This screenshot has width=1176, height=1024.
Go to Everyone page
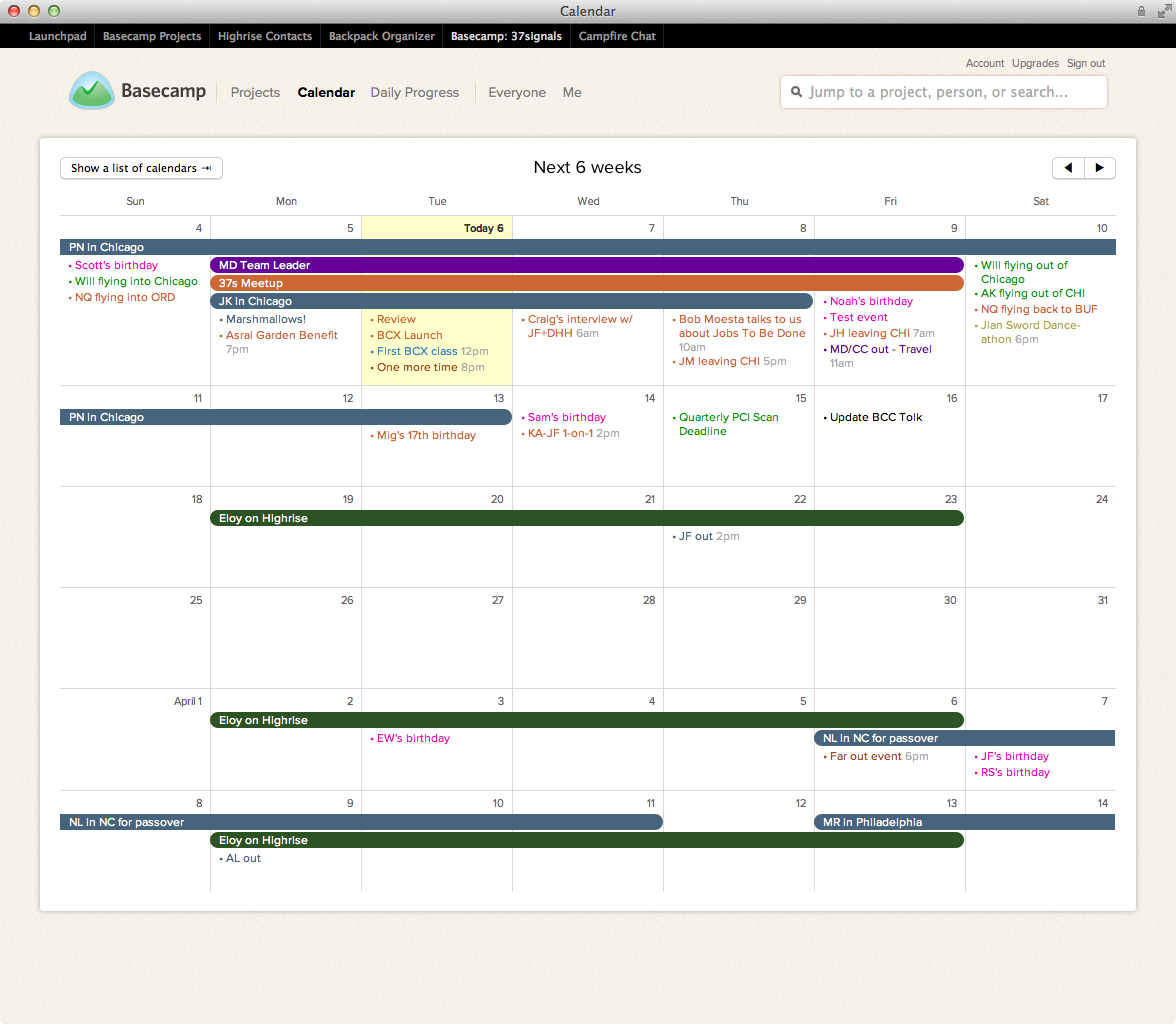(x=517, y=92)
